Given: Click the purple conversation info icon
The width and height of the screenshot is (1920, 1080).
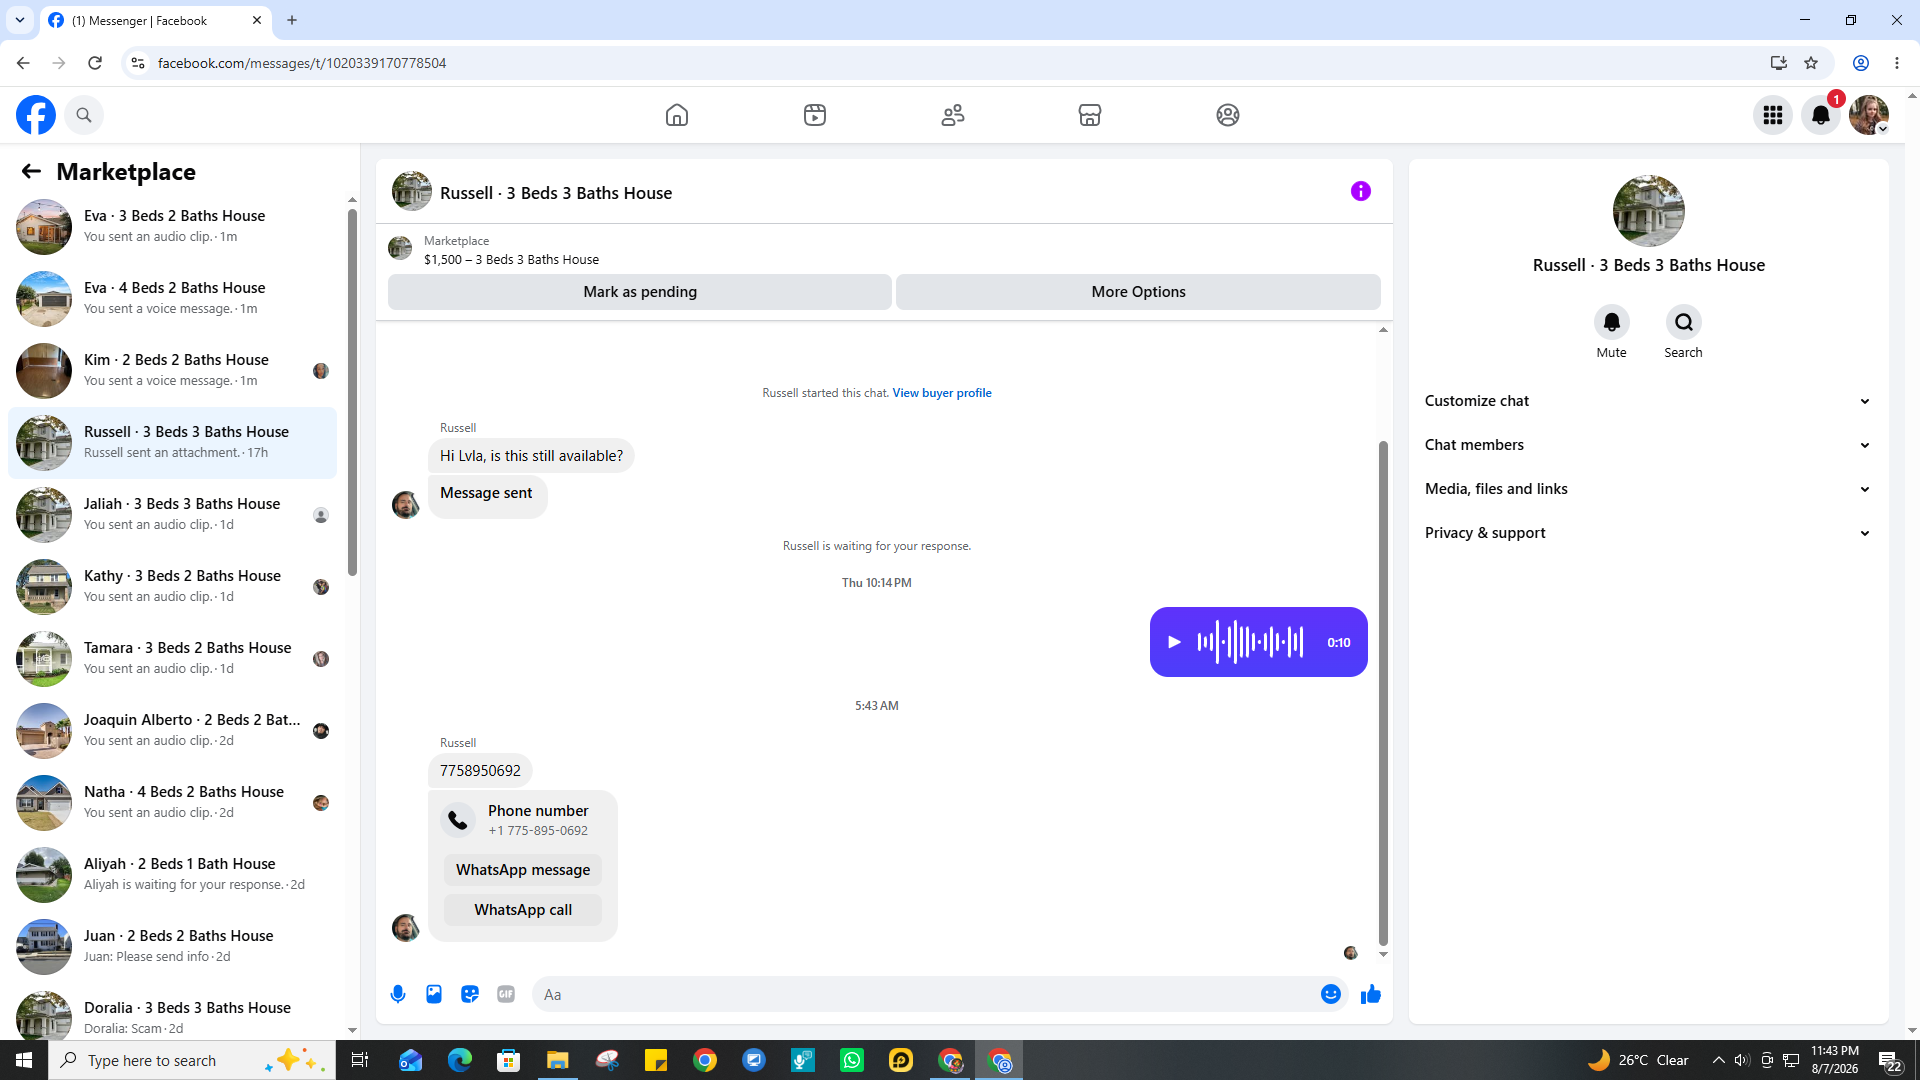Looking at the screenshot, I should coord(1361,191).
